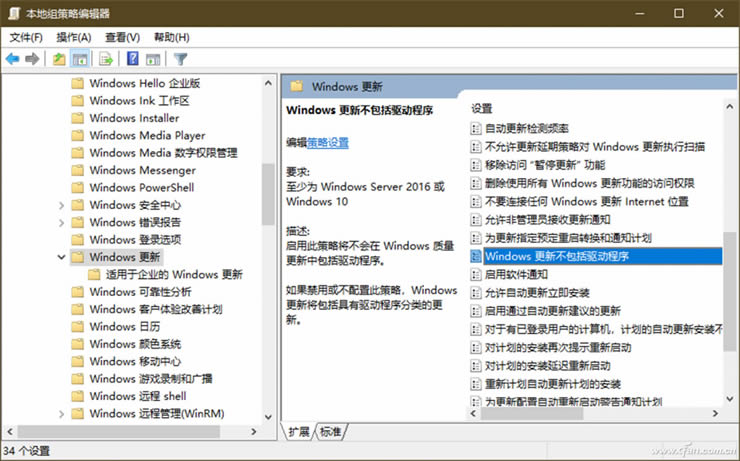Image resolution: width=740 pixels, height=461 pixels.
Task: Click policy icon of 移除访问"暂停更新"功能
Action: pyautogui.click(x=476, y=165)
